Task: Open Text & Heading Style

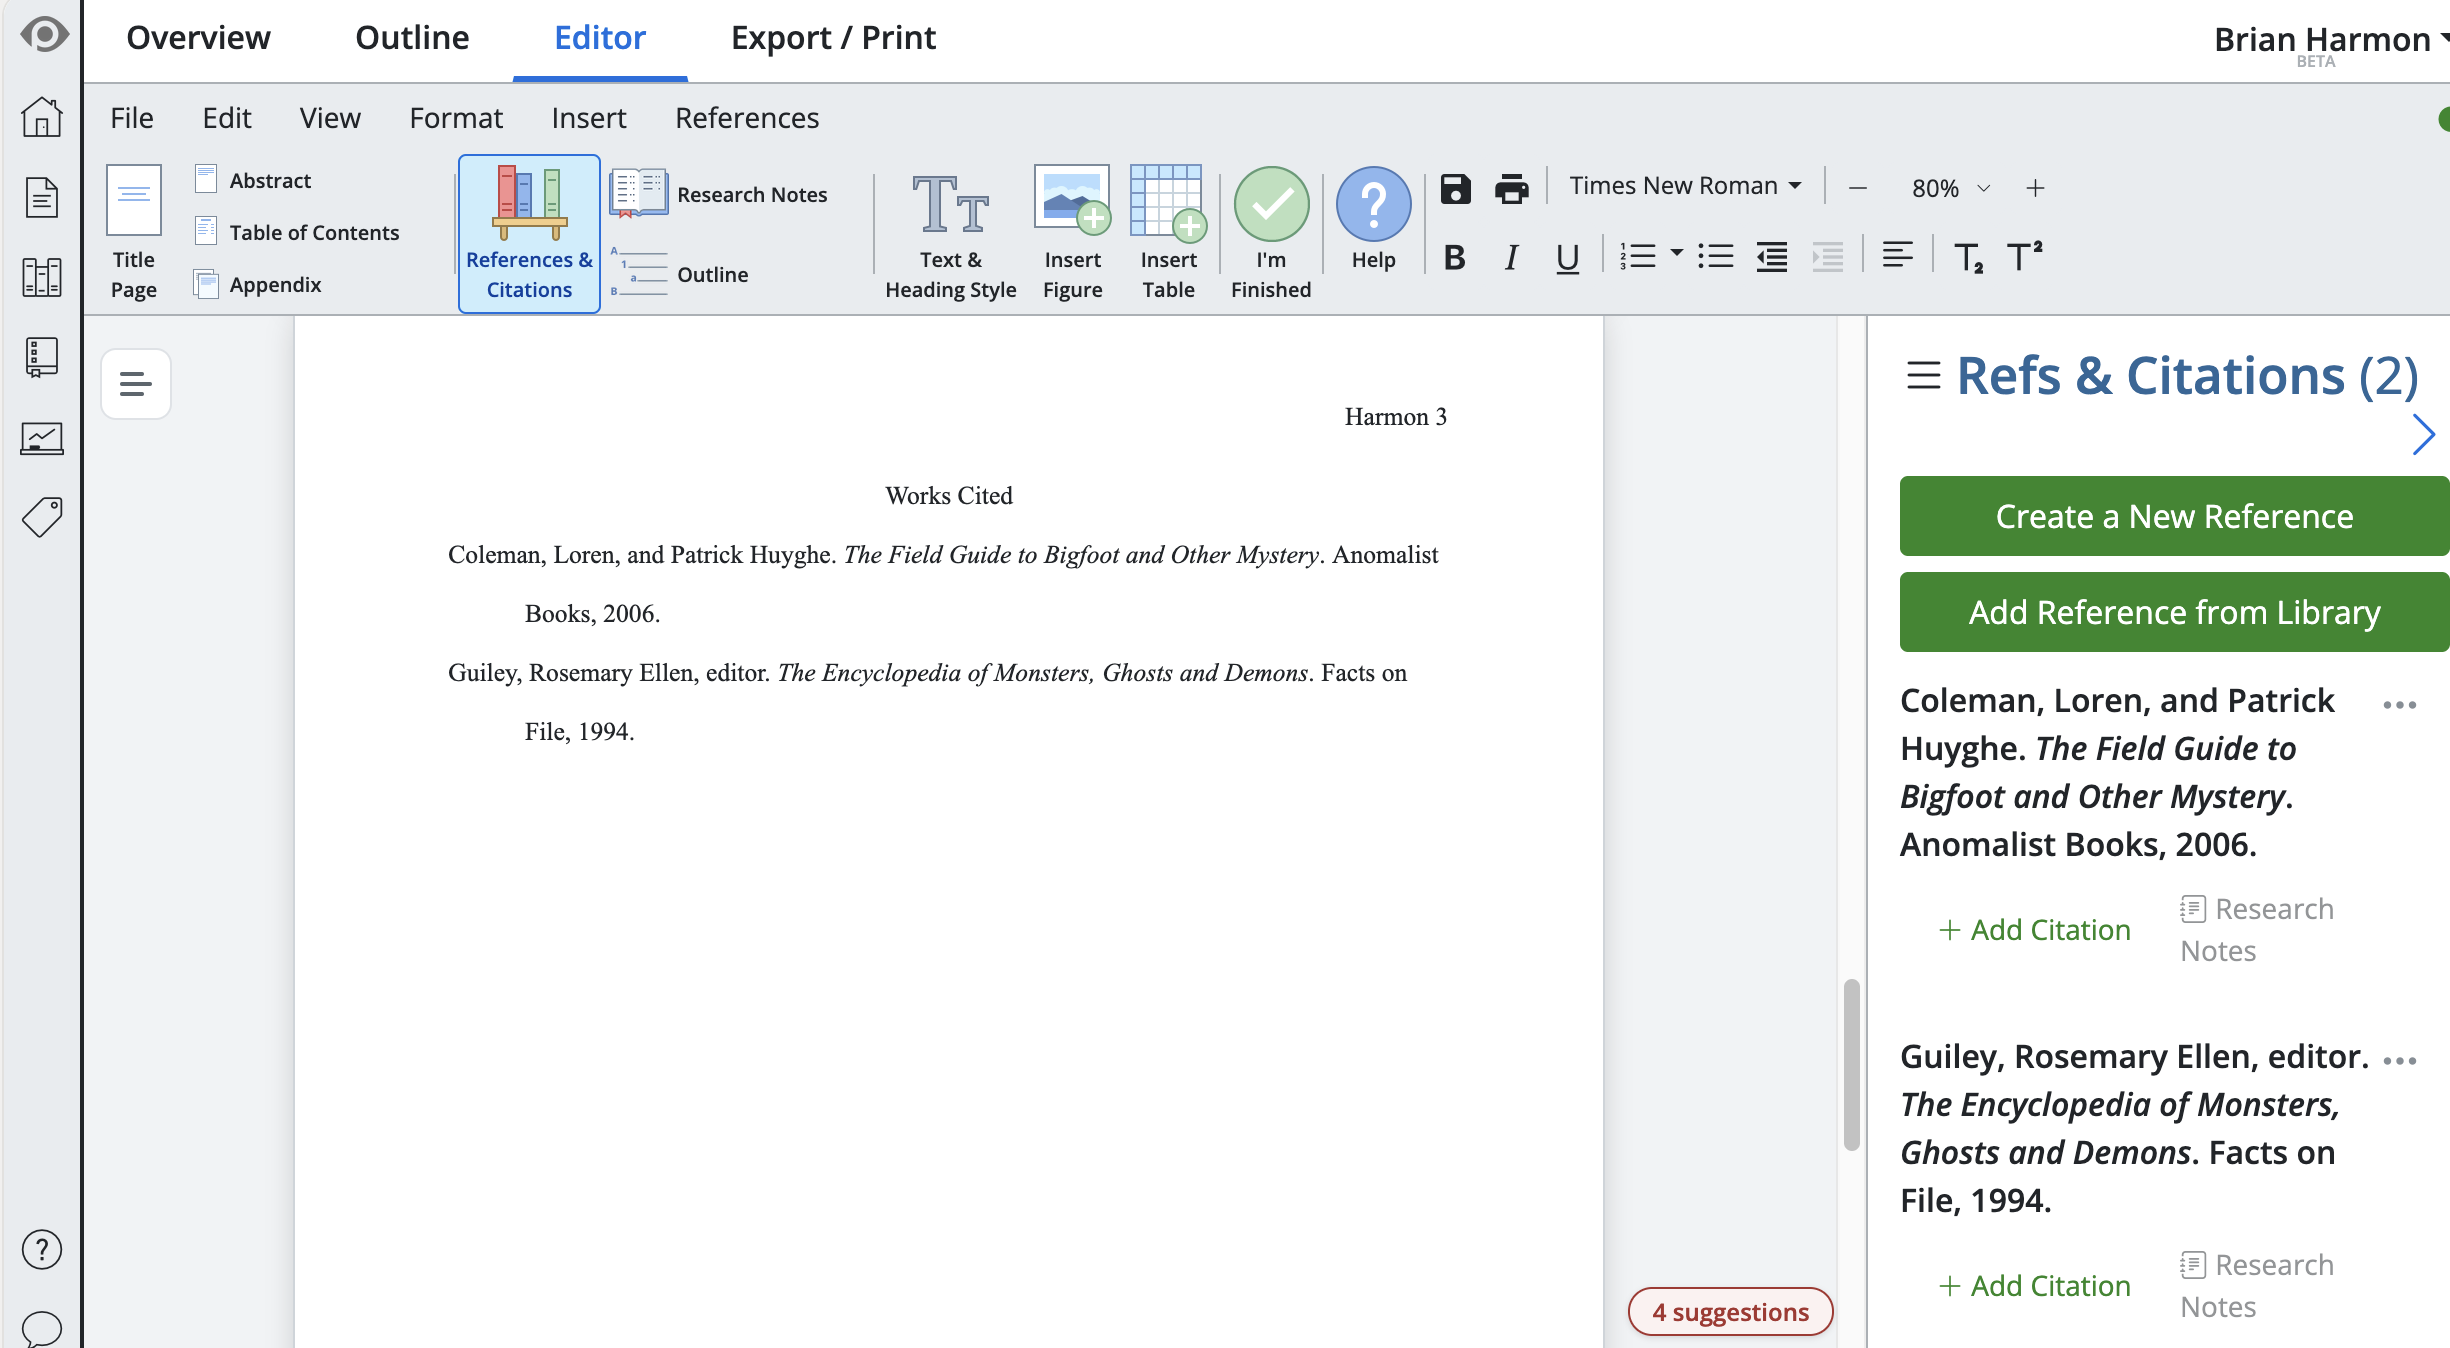Action: [x=950, y=234]
